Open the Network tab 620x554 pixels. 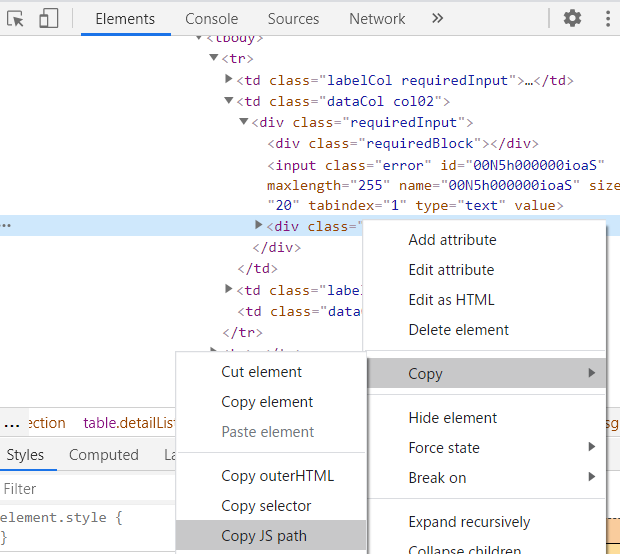[x=377, y=19]
